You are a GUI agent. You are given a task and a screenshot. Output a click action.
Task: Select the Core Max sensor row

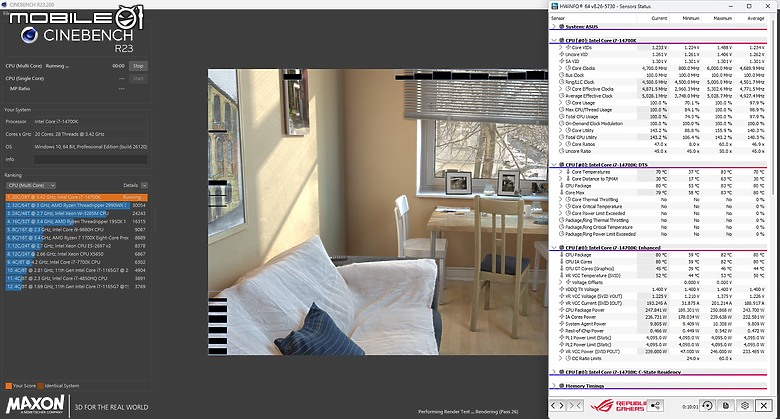click(658, 193)
